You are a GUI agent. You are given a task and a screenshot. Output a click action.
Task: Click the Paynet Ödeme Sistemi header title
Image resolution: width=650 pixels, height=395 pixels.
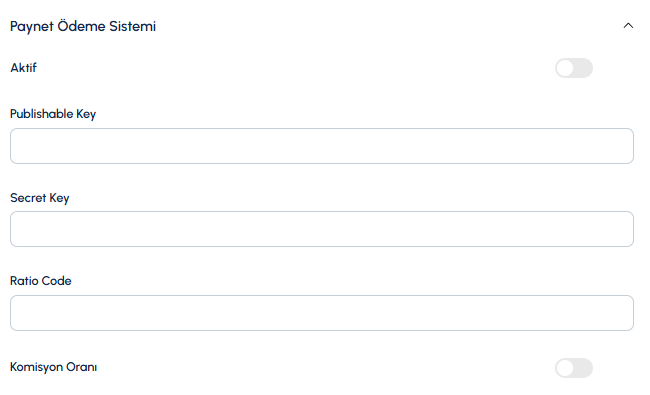click(83, 26)
